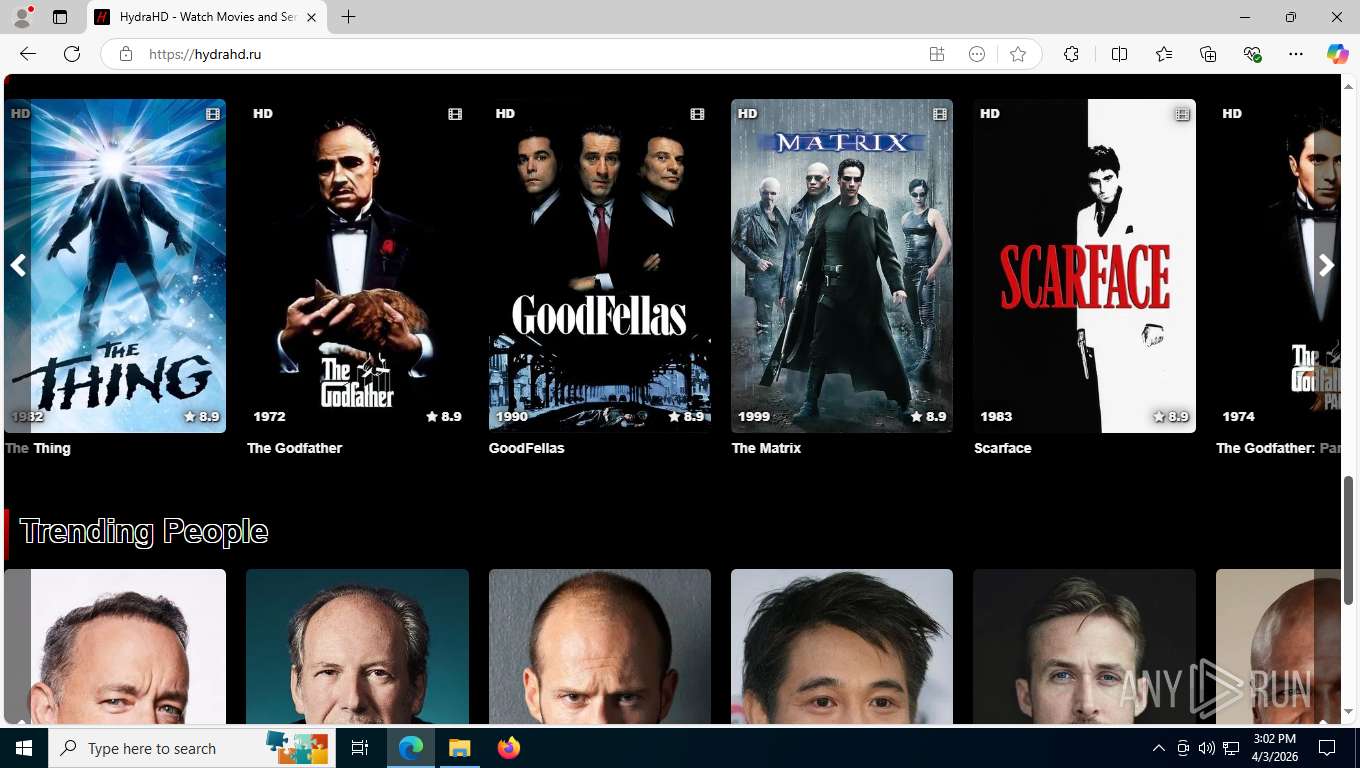Open the Scarface movie poster
The width and height of the screenshot is (1360, 768).
coord(1084,266)
